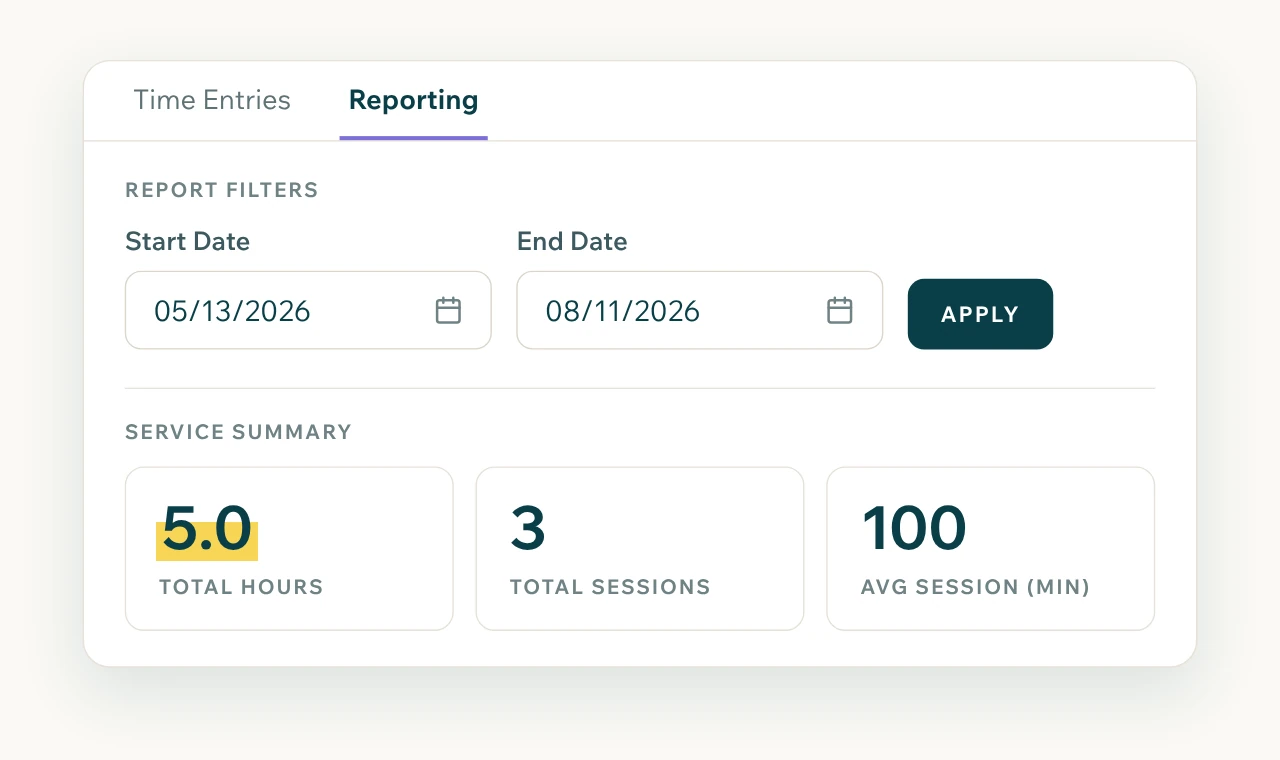This screenshot has width=1280, height=760.
Task: Select the Reporting tab
Action: click(x=413, y=100)
